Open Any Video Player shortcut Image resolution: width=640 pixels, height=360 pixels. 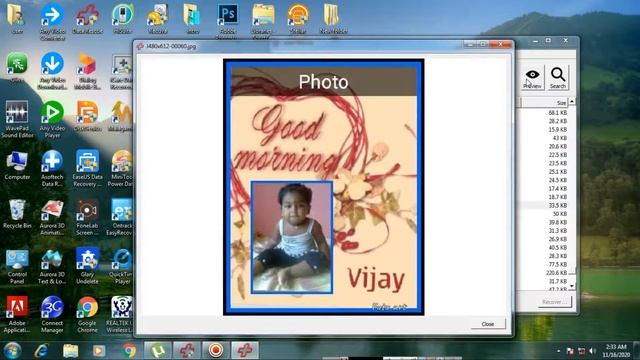pyautogui.click(x=52, y=118)
